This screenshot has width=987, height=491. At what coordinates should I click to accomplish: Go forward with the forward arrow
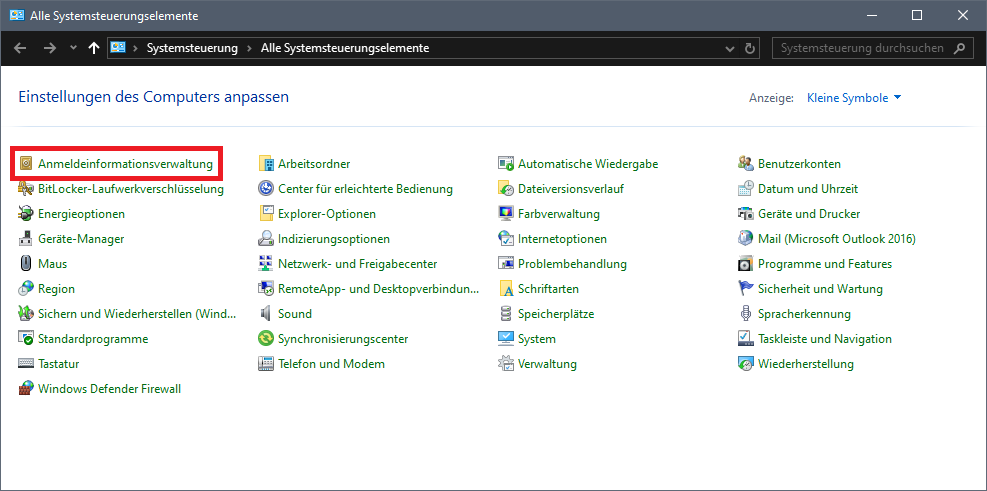pos(50,48)
